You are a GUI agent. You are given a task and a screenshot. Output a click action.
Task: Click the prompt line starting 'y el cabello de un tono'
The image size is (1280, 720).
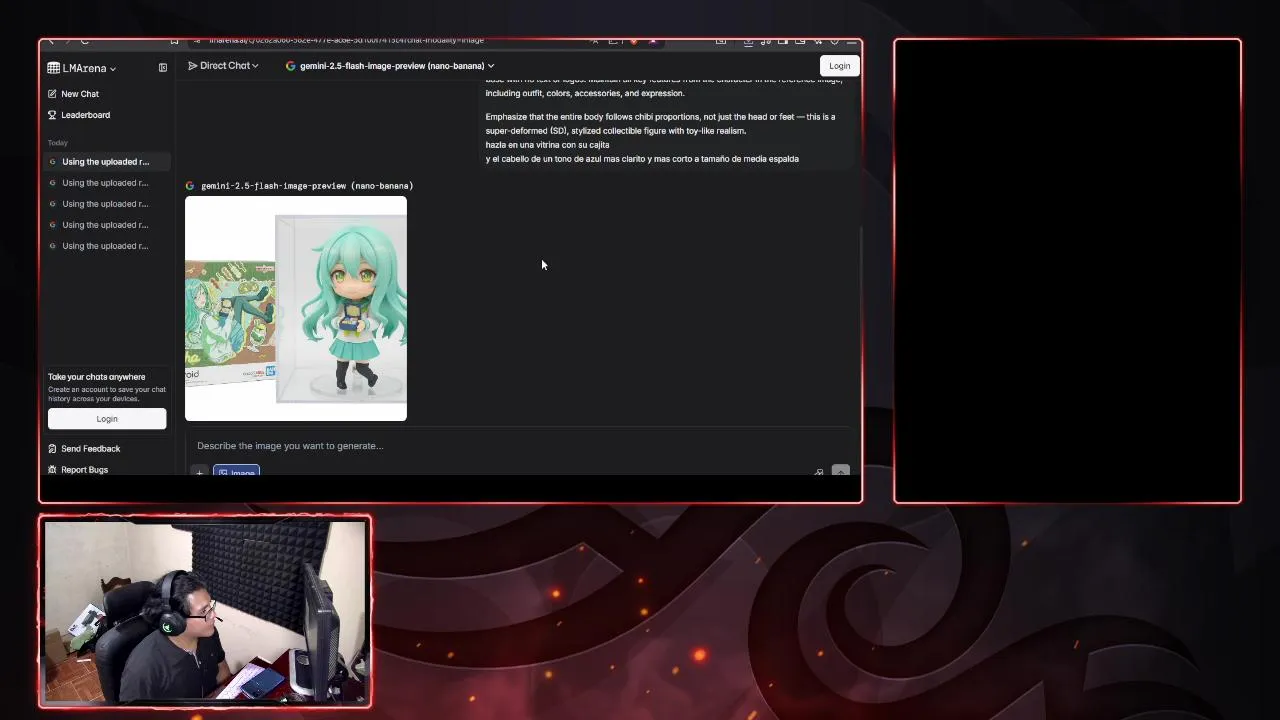tap(642, 159)
